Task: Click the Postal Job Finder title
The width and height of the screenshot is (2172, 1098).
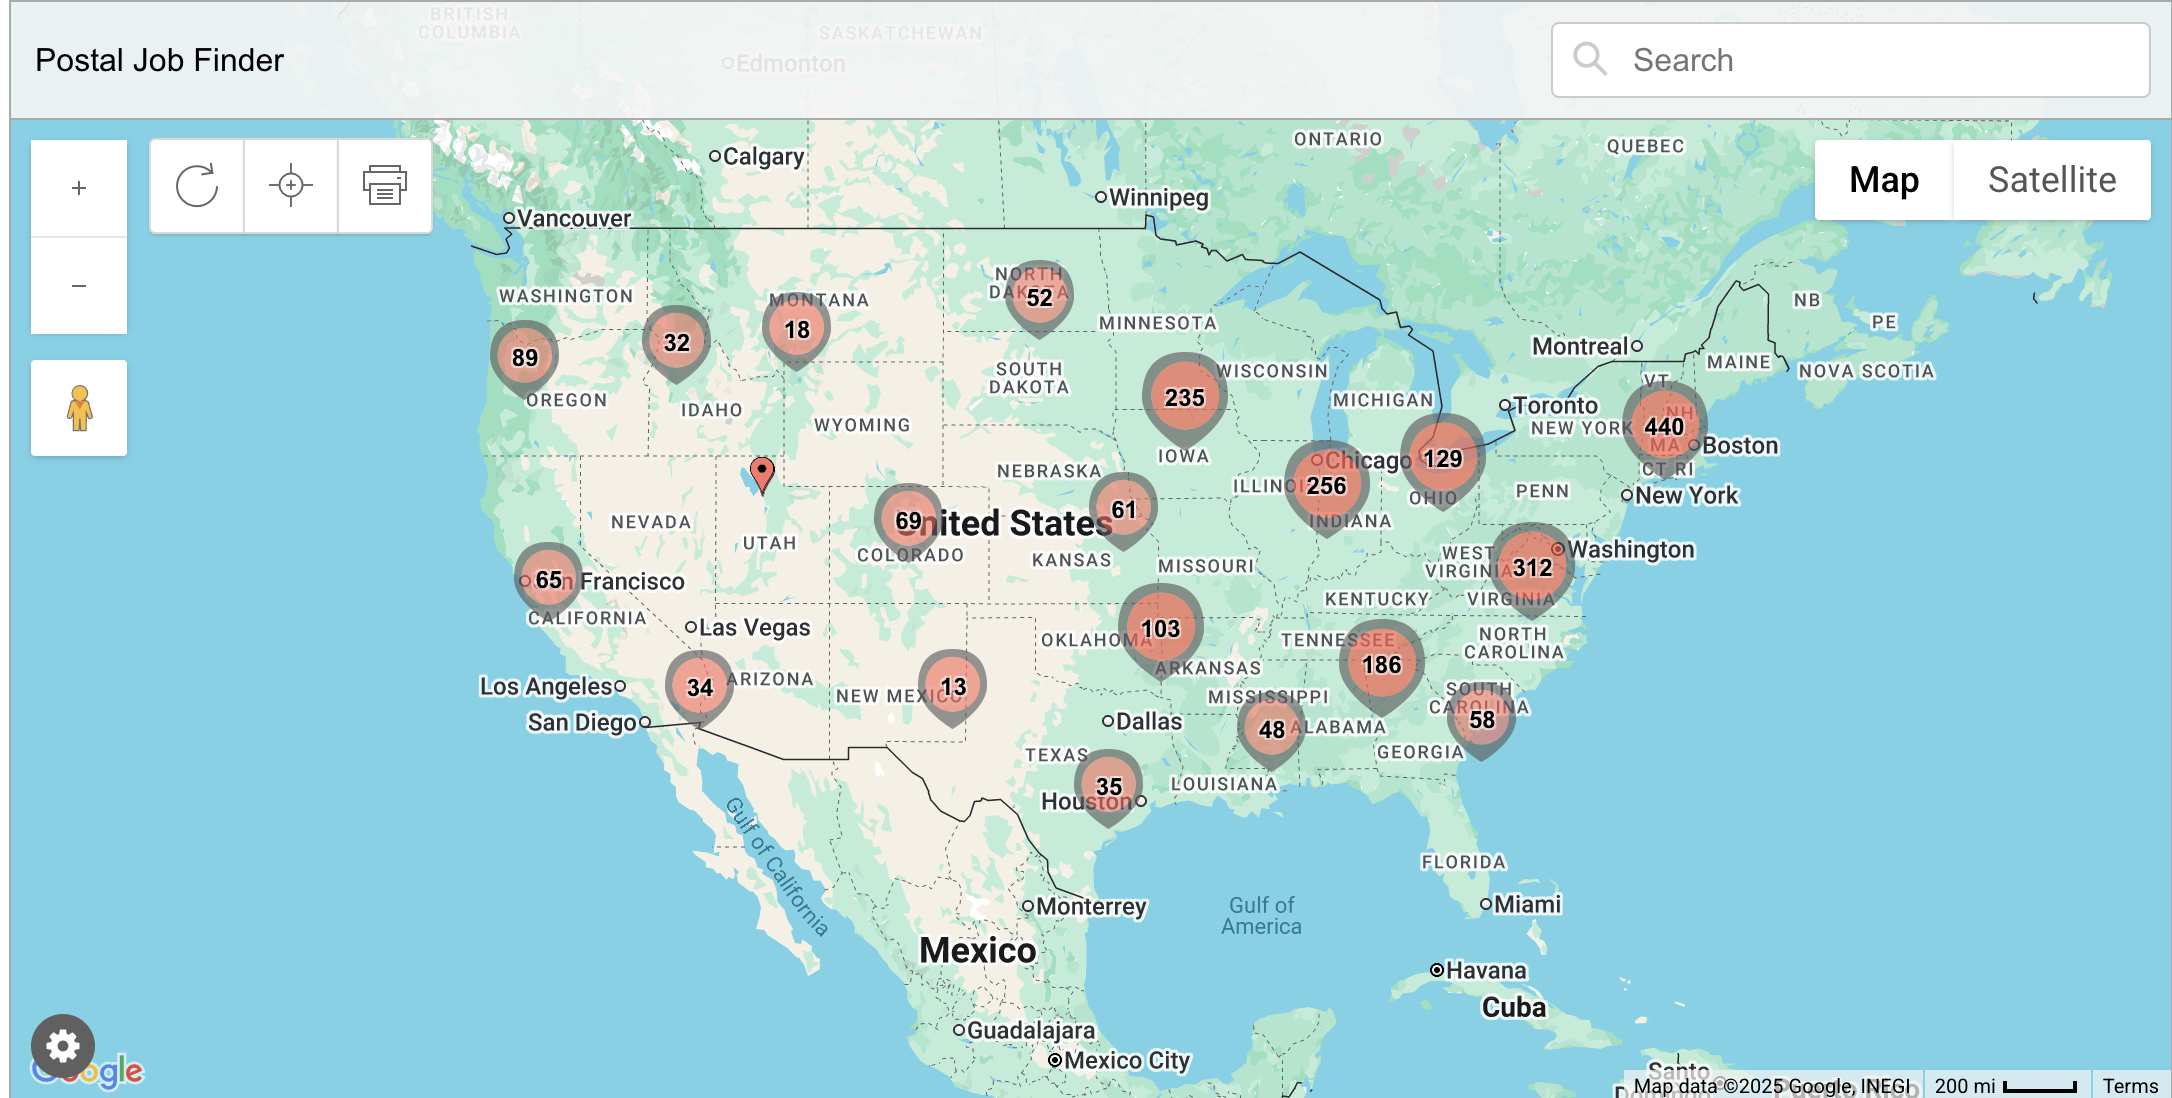Action: [x=159, y=60]
